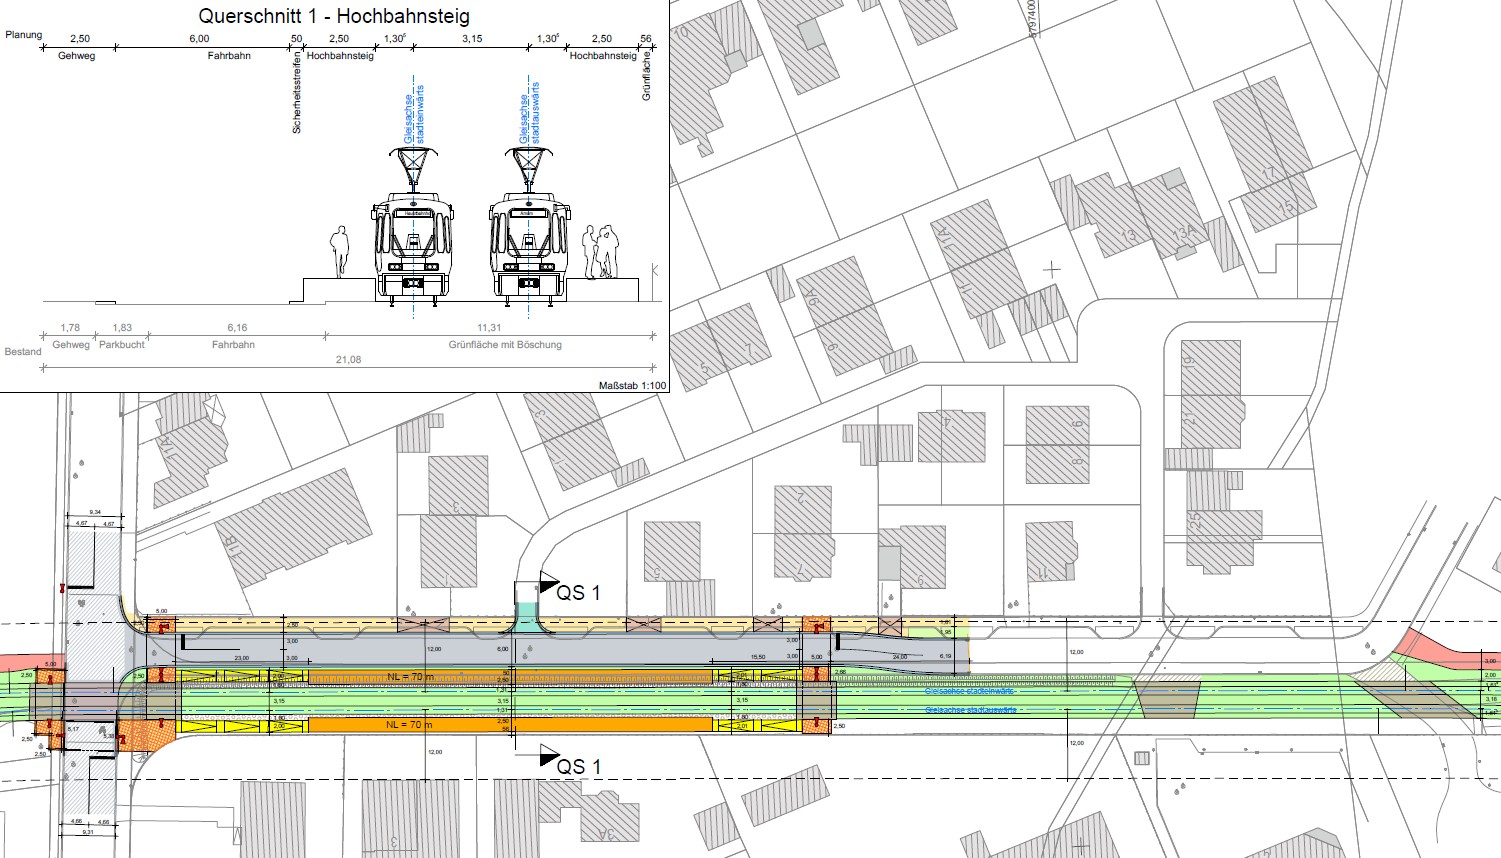
Task: Click the lower QS 1 section arrow
Action: pos(549,756)
